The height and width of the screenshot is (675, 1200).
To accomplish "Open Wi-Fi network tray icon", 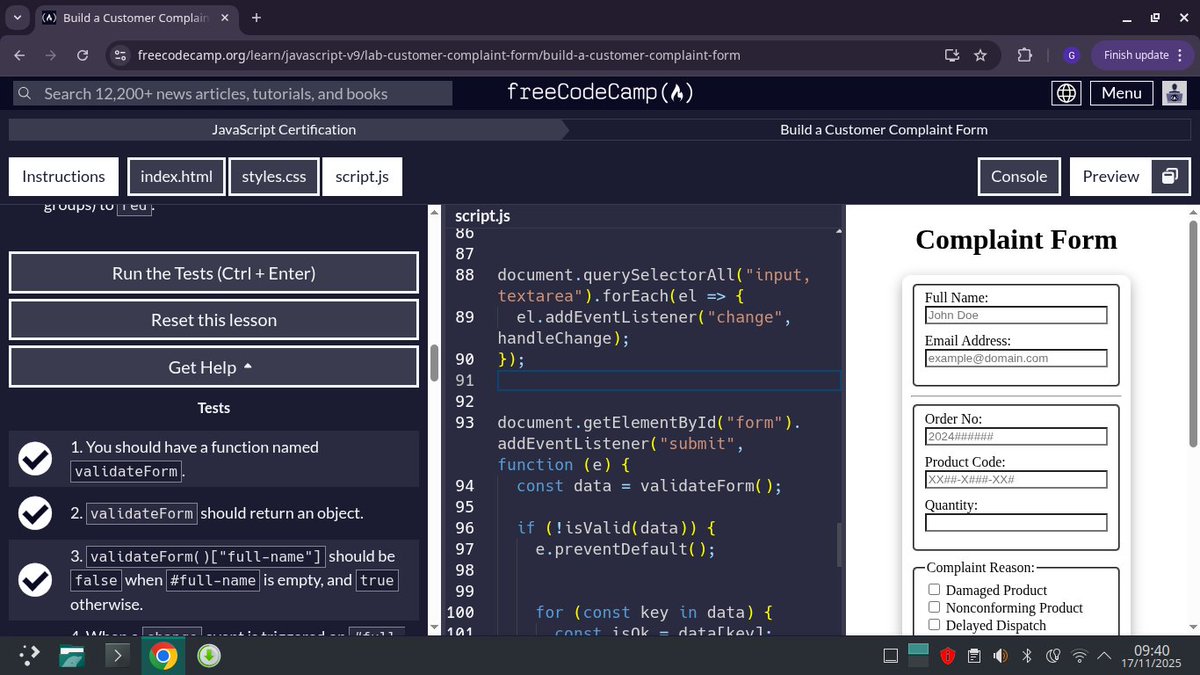I will (x=1079, y=656).
